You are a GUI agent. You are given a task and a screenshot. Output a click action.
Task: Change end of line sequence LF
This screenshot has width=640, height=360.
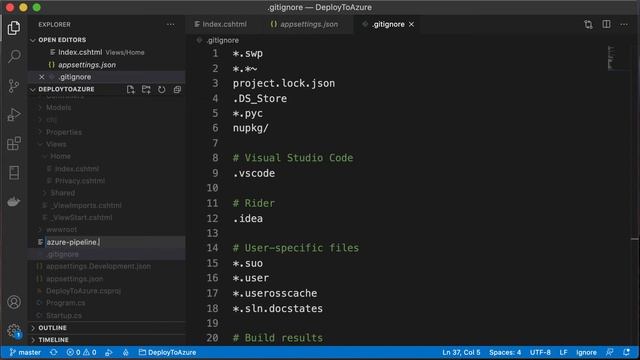click(563, 352)
